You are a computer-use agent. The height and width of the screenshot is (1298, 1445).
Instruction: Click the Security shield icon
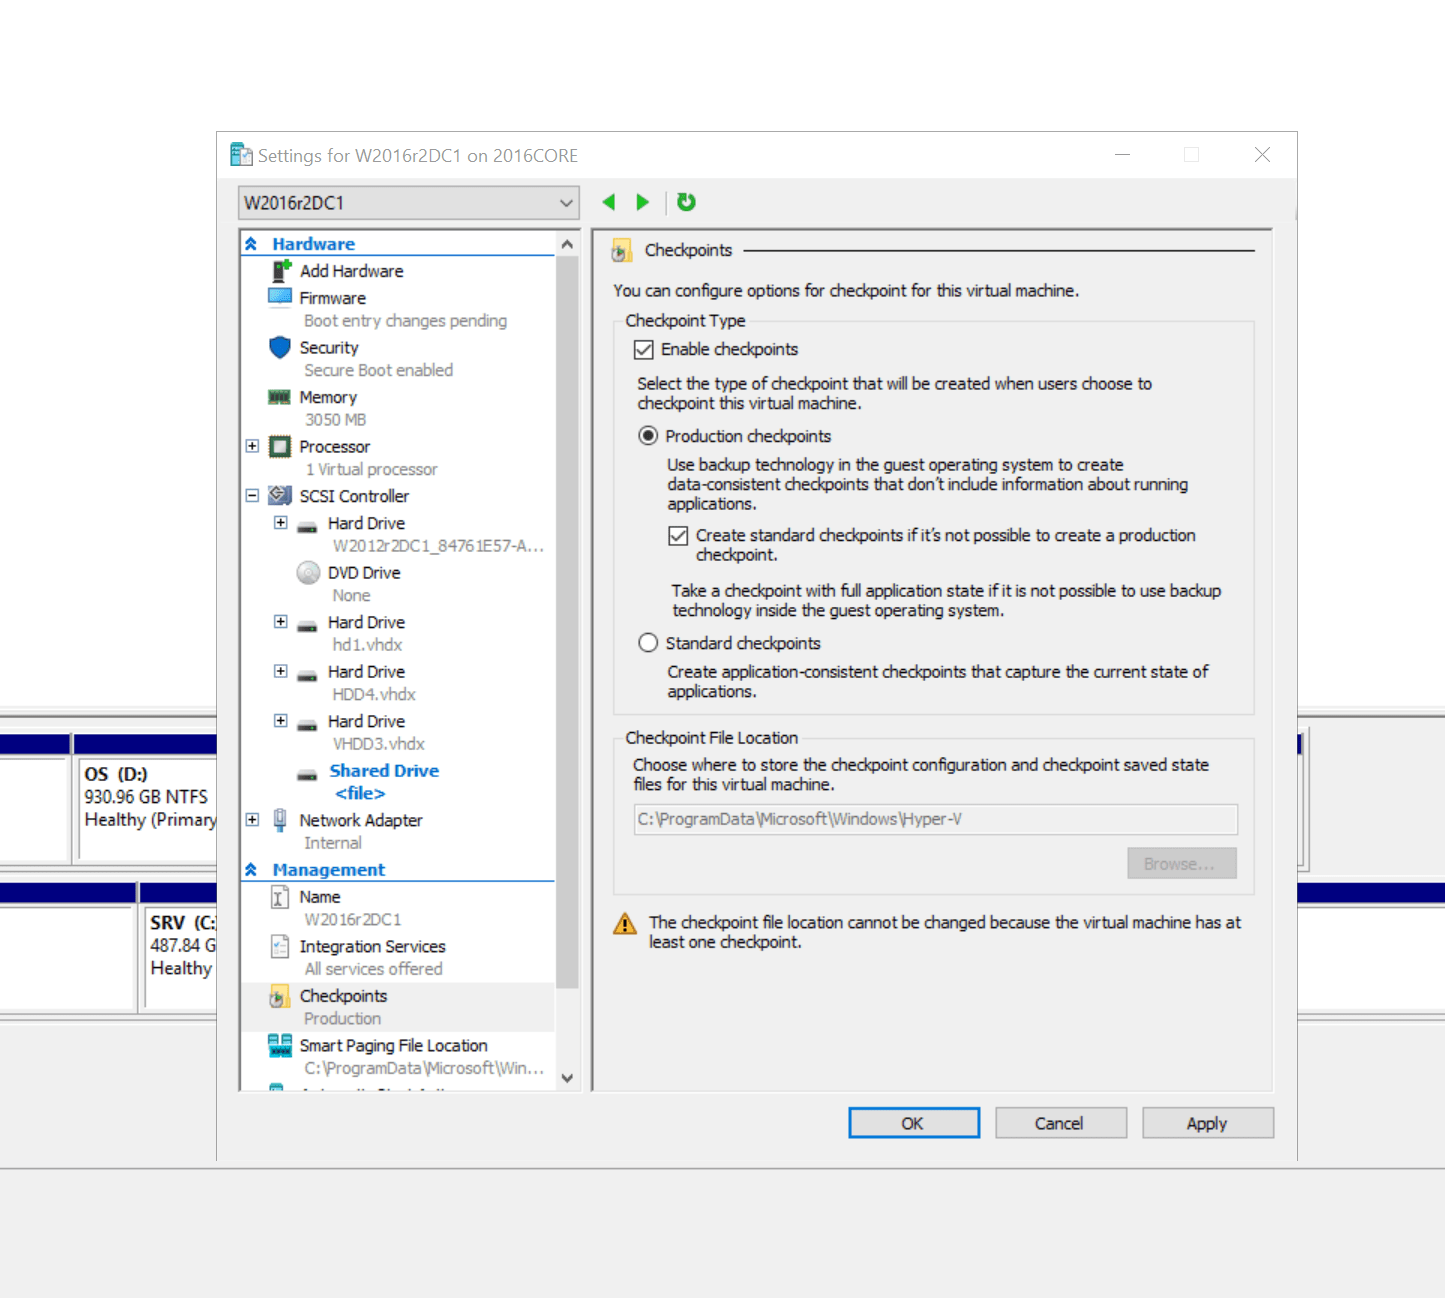[x=280, y=347]
